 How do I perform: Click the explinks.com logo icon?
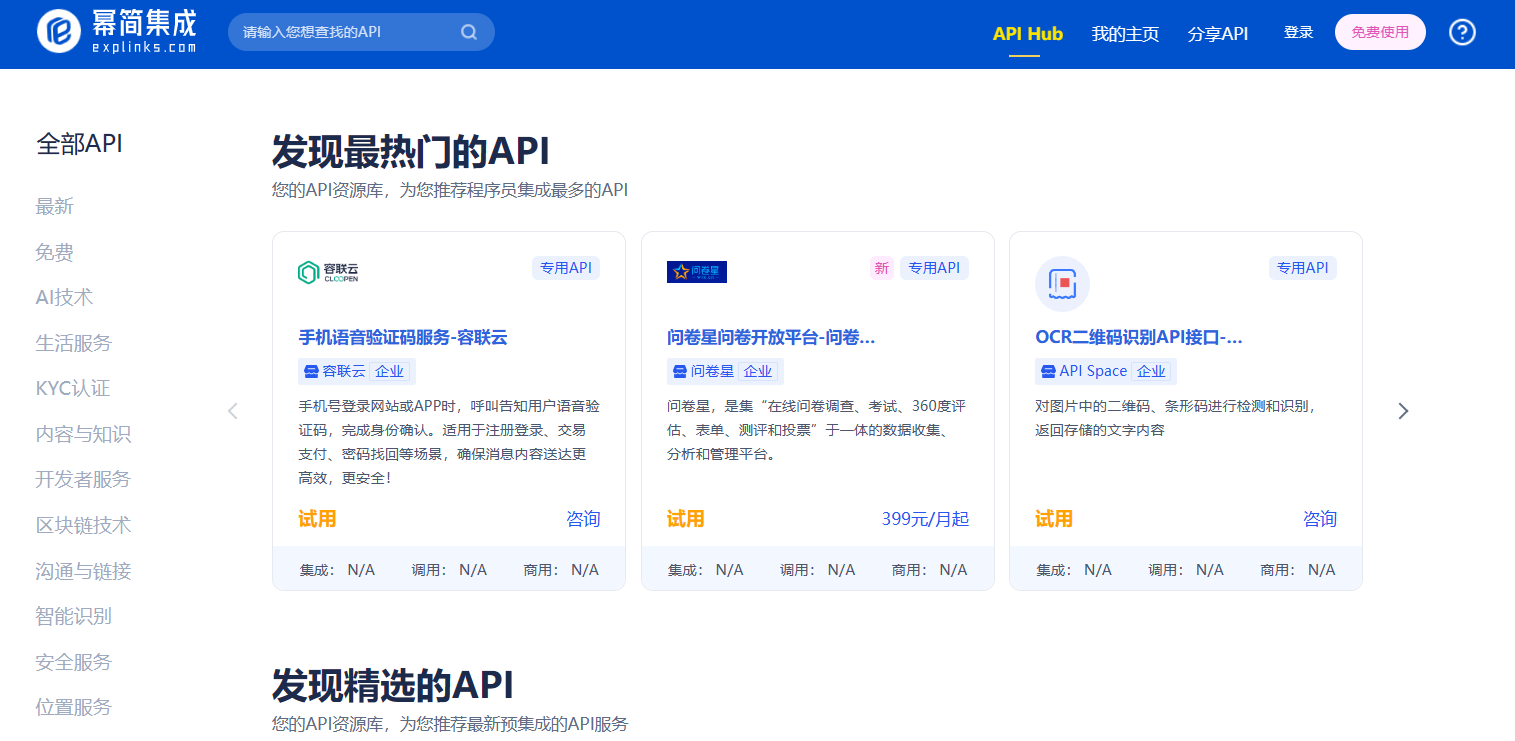pos(58,32)
